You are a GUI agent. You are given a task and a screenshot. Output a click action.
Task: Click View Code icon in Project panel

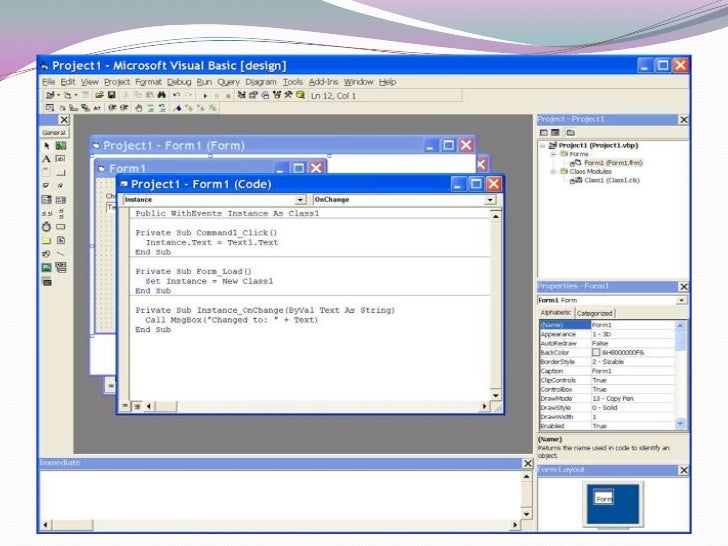coord(544,133)
